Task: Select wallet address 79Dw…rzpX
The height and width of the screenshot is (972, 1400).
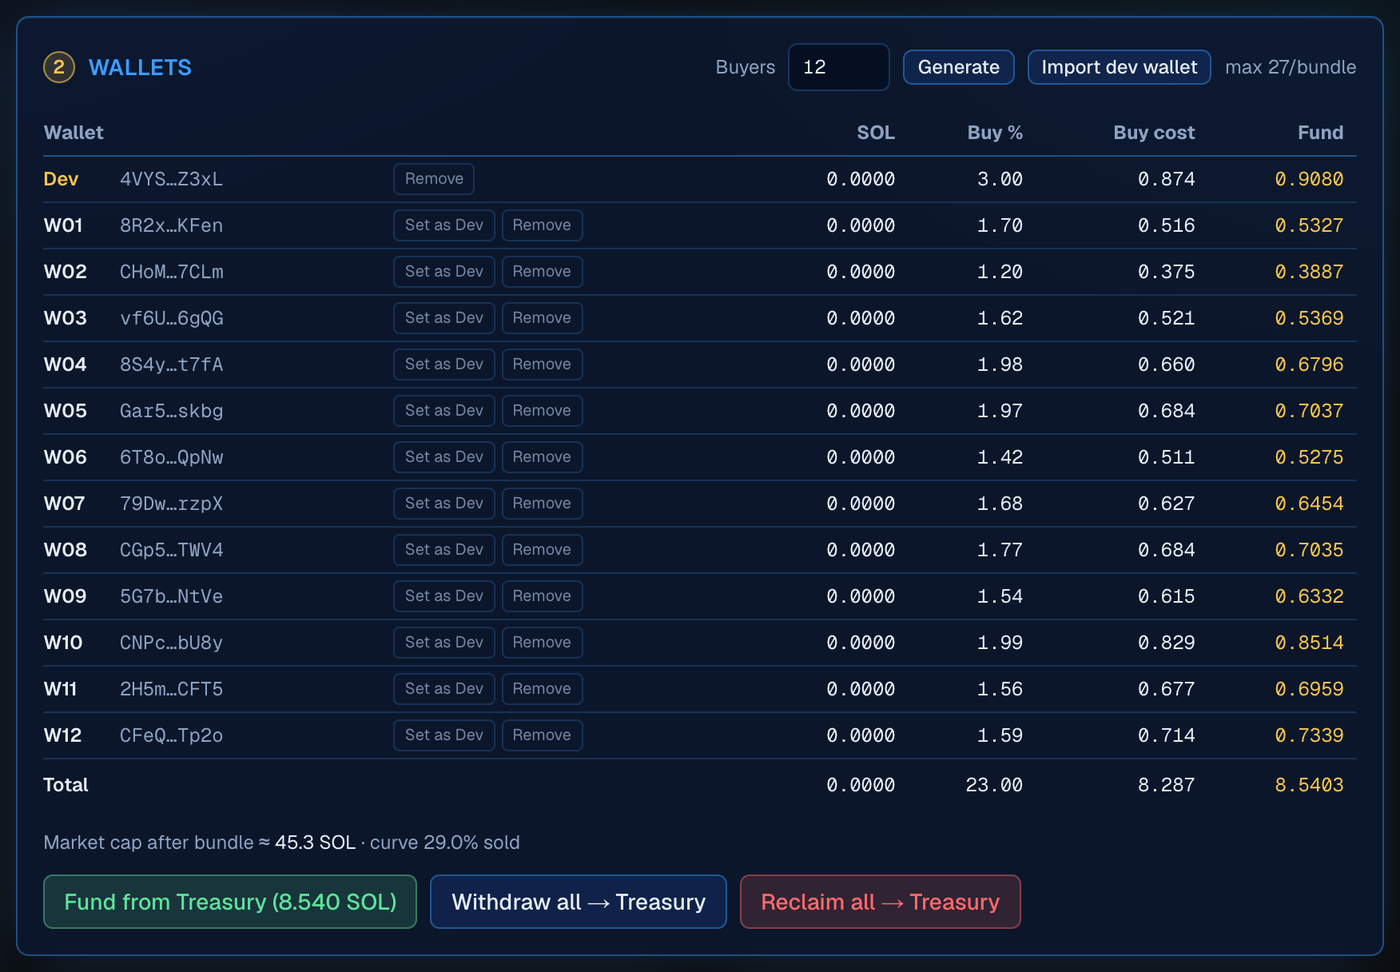Action: pos(171,504)
